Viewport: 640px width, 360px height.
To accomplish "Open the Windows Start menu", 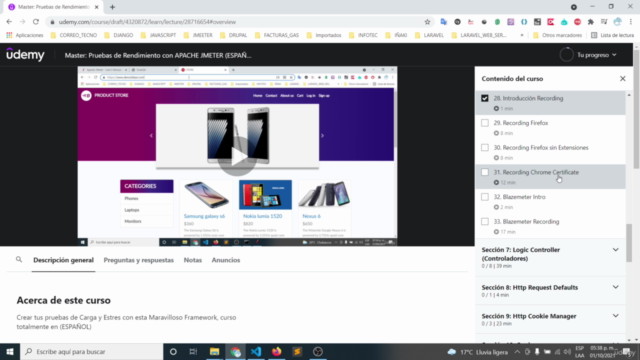I will [10, 351].
